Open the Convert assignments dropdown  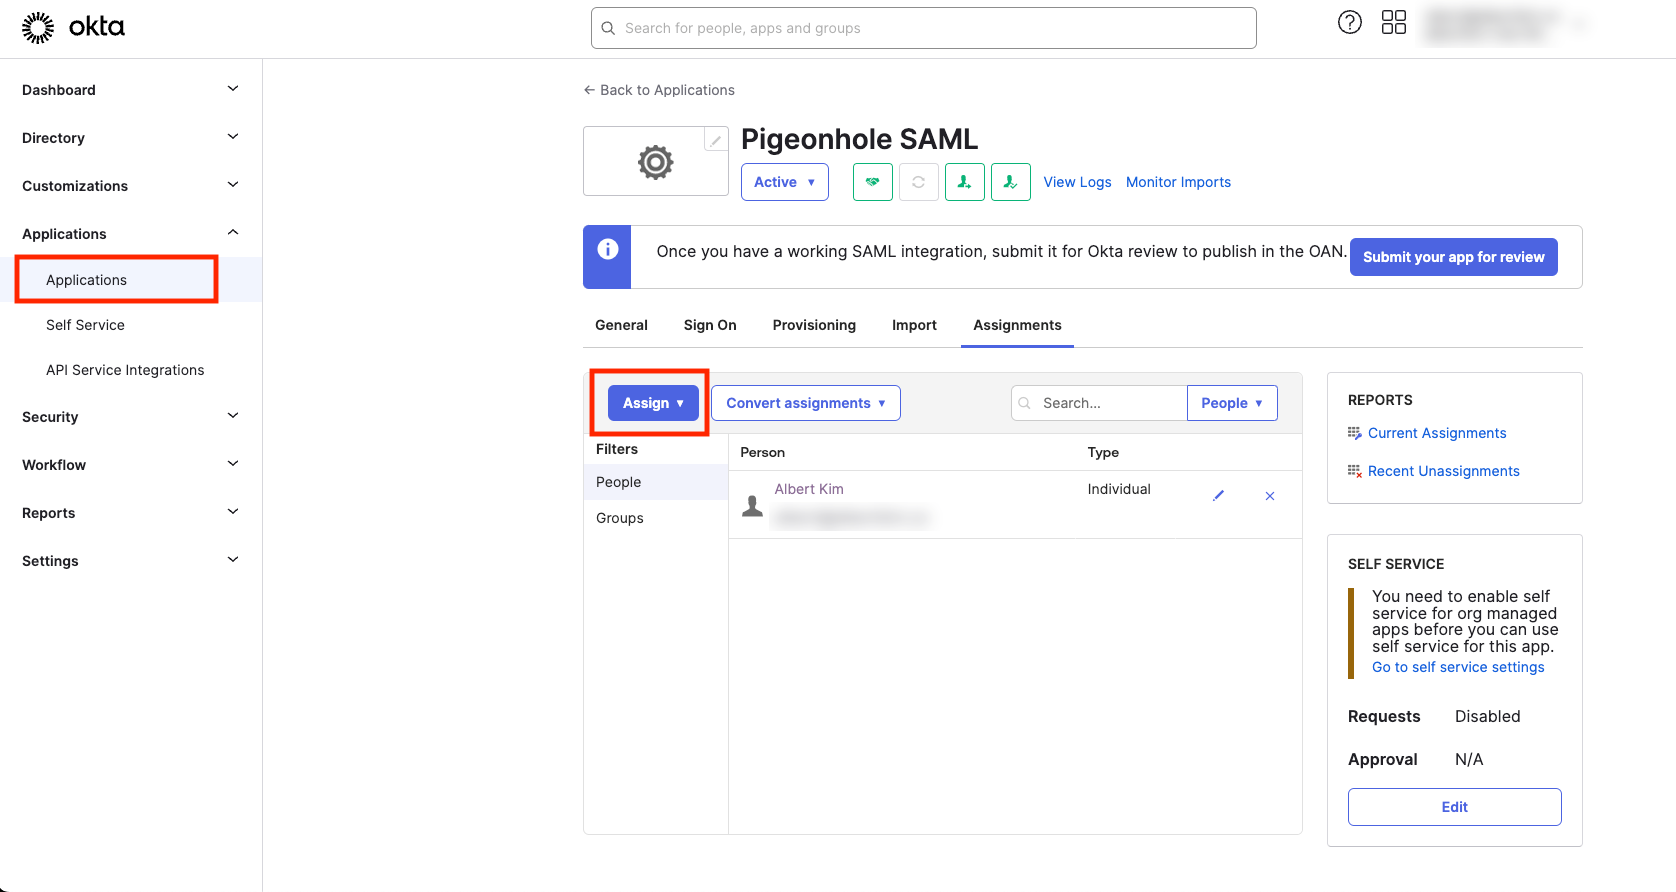click(806, 403)
